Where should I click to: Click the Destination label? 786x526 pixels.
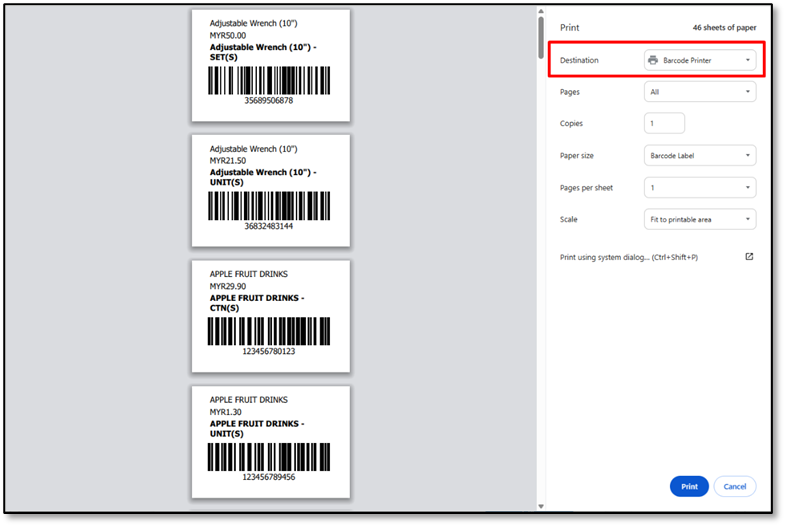579,60
